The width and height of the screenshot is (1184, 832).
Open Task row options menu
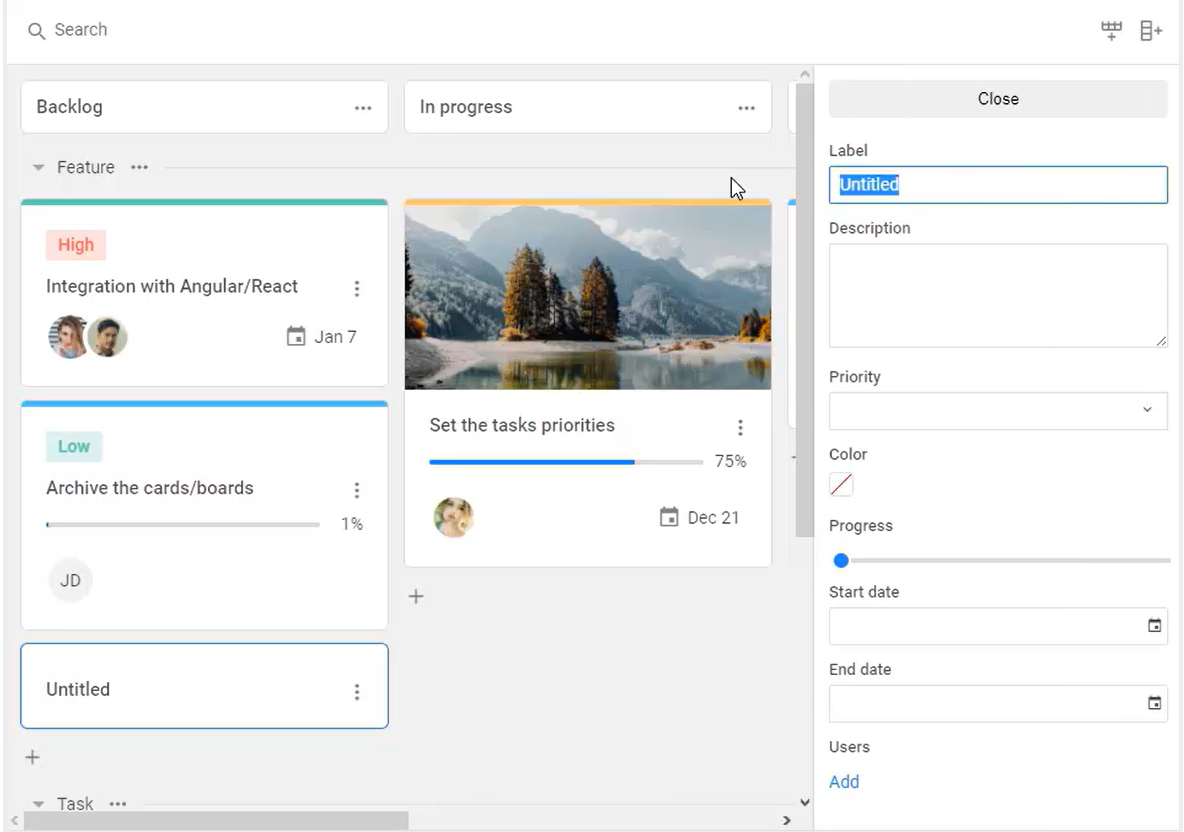pos(118,804)
